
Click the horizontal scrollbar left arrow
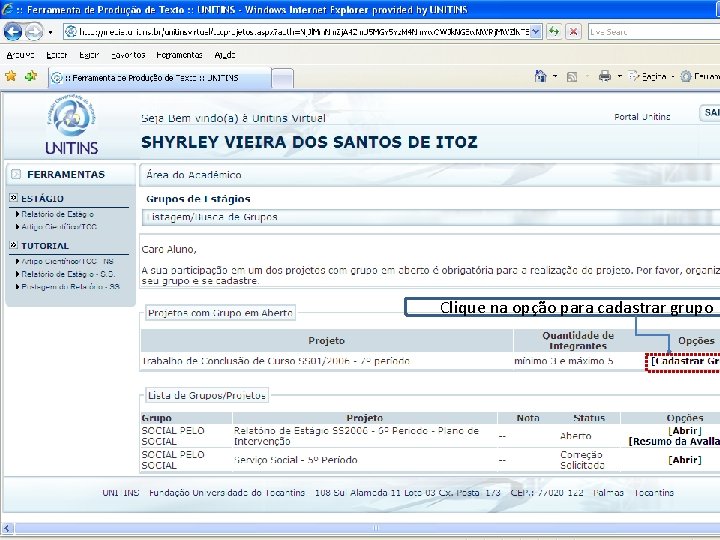(7, 528)
